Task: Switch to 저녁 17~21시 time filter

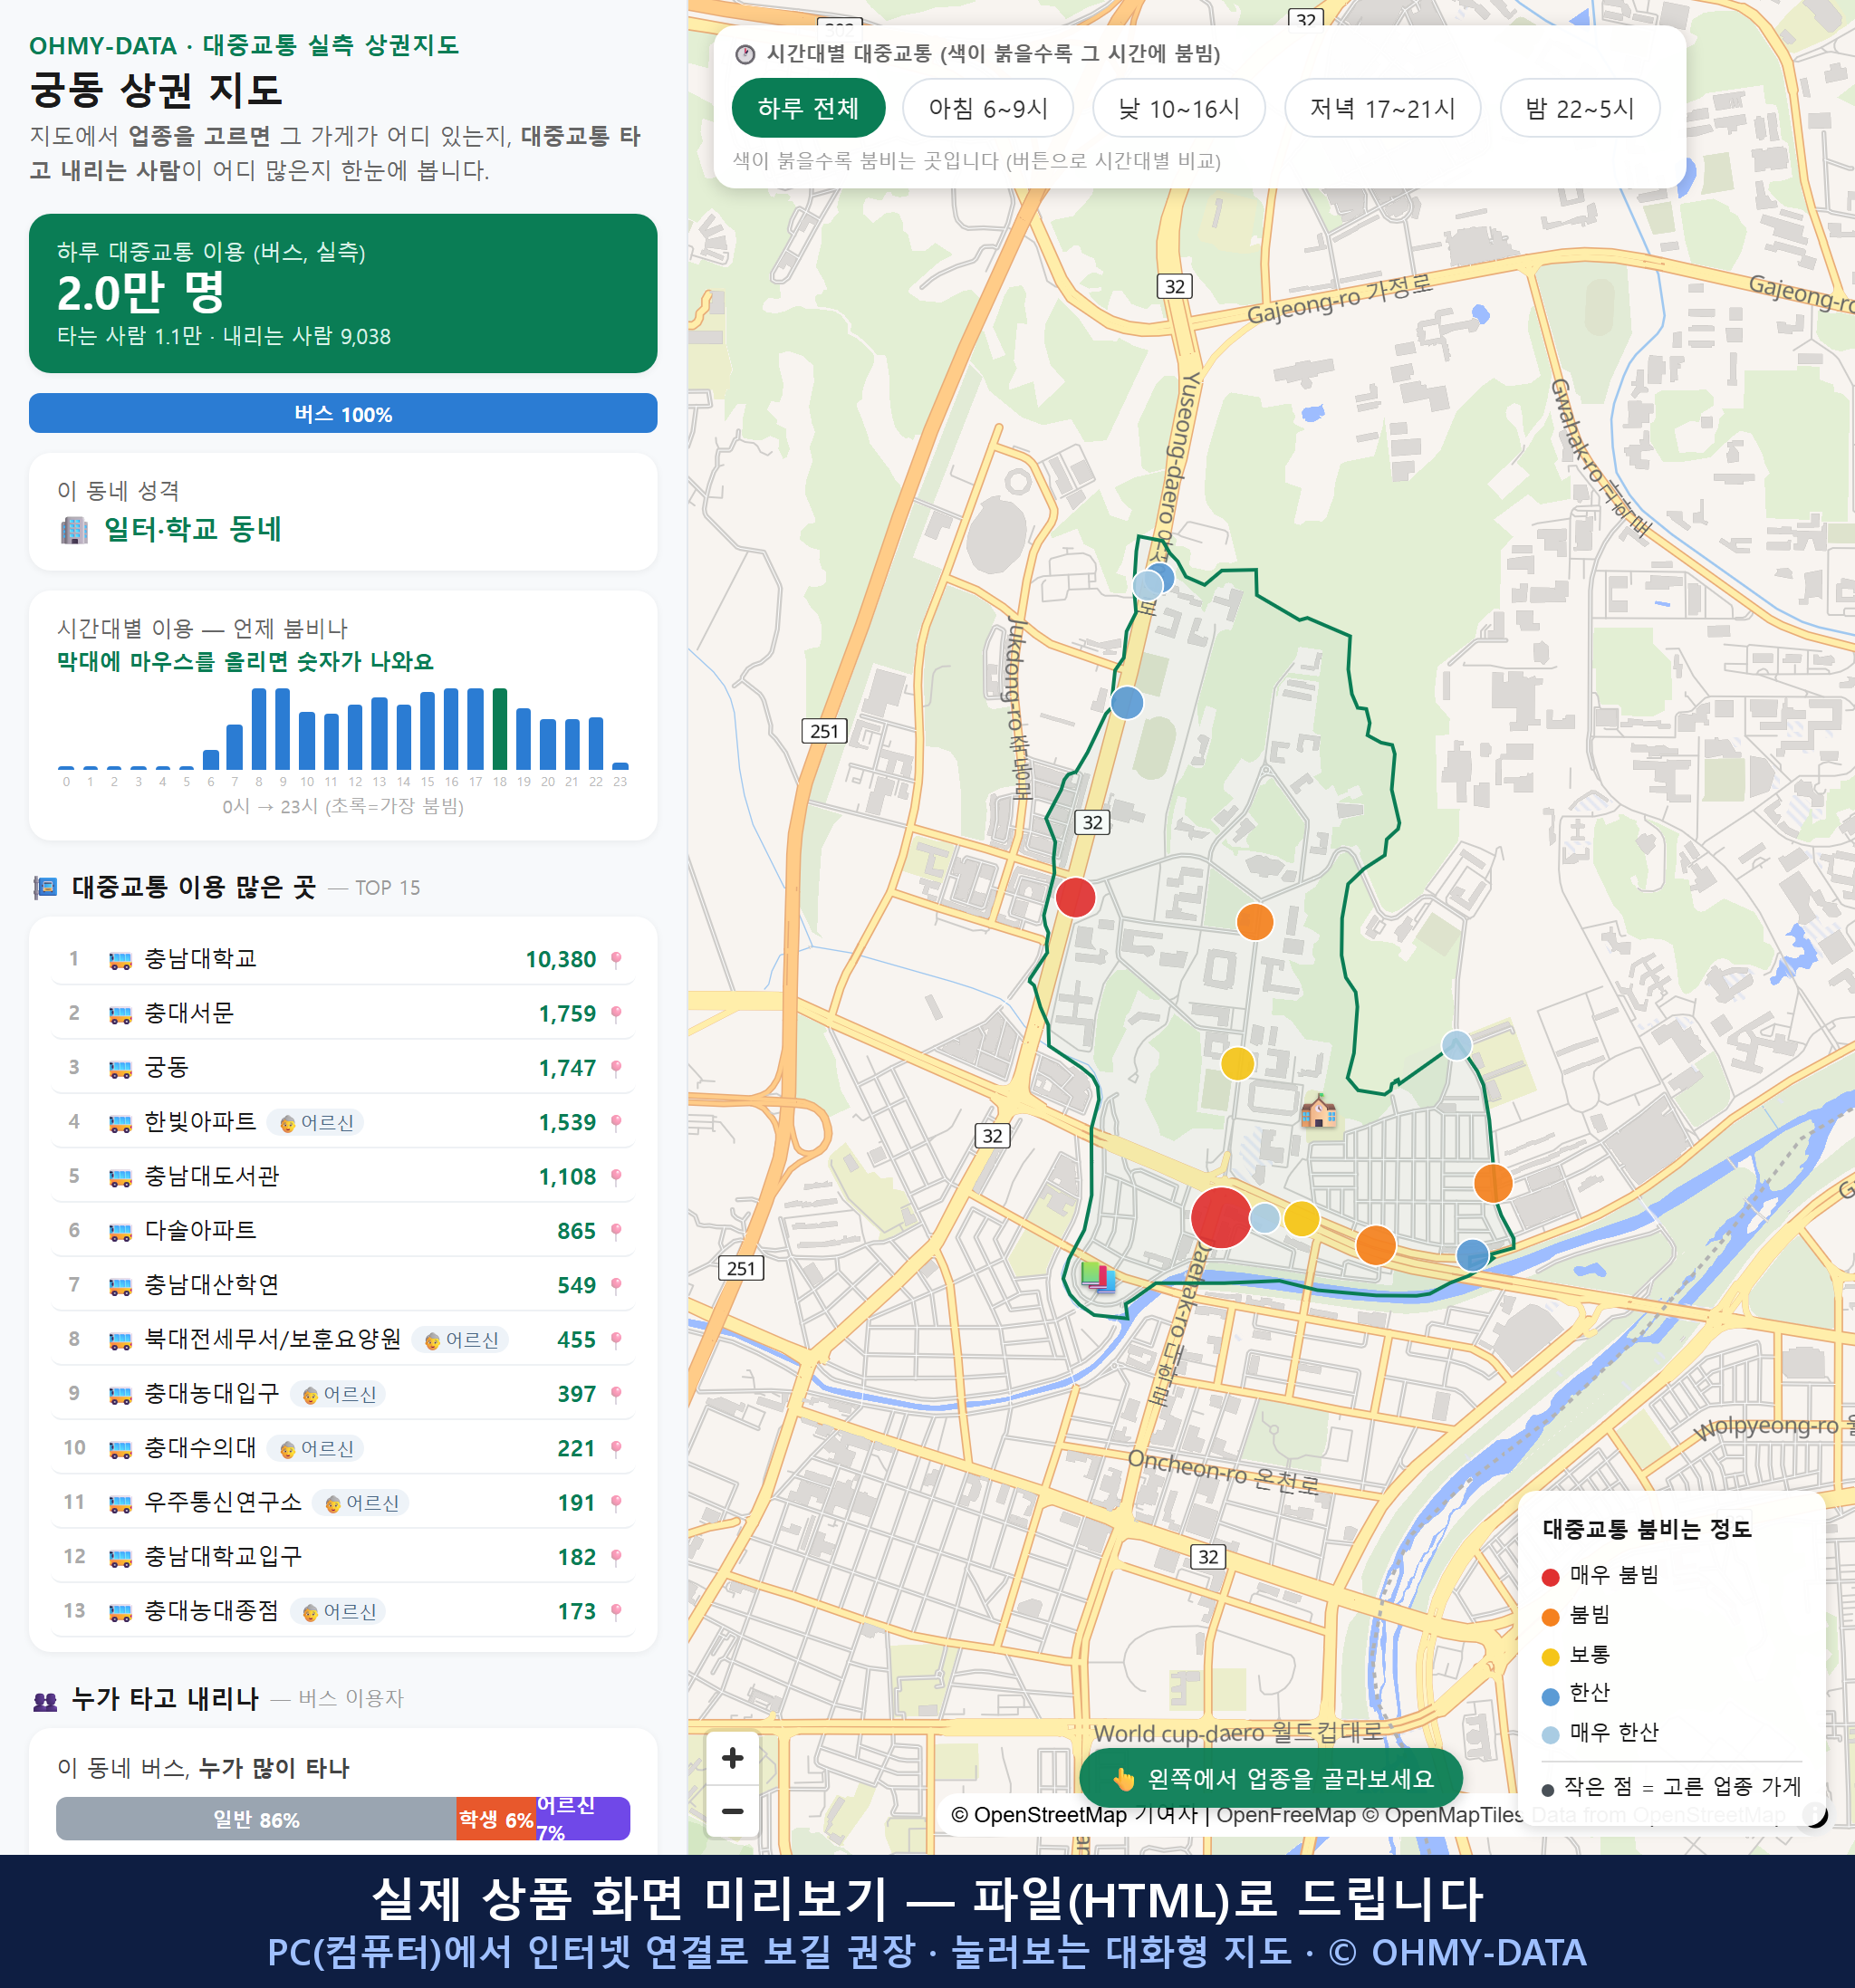Action: click(x=1381, y=108)
